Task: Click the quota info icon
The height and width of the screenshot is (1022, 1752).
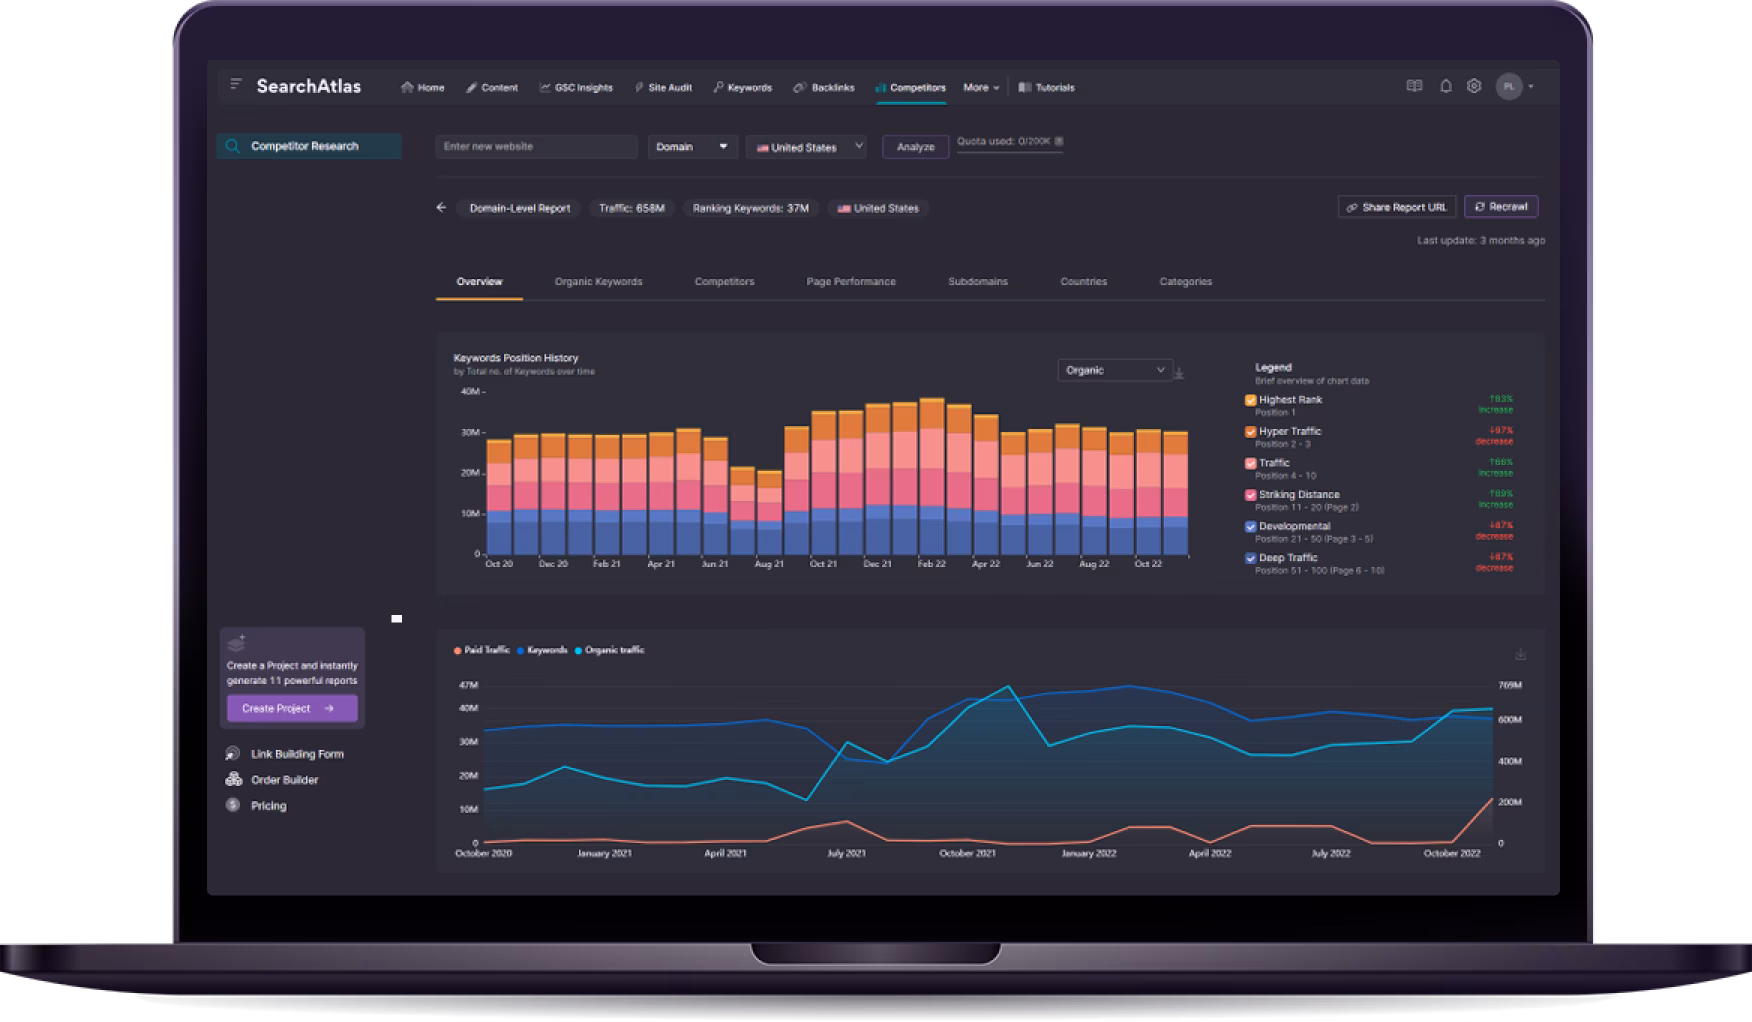Action: [x=1059, y=142]
